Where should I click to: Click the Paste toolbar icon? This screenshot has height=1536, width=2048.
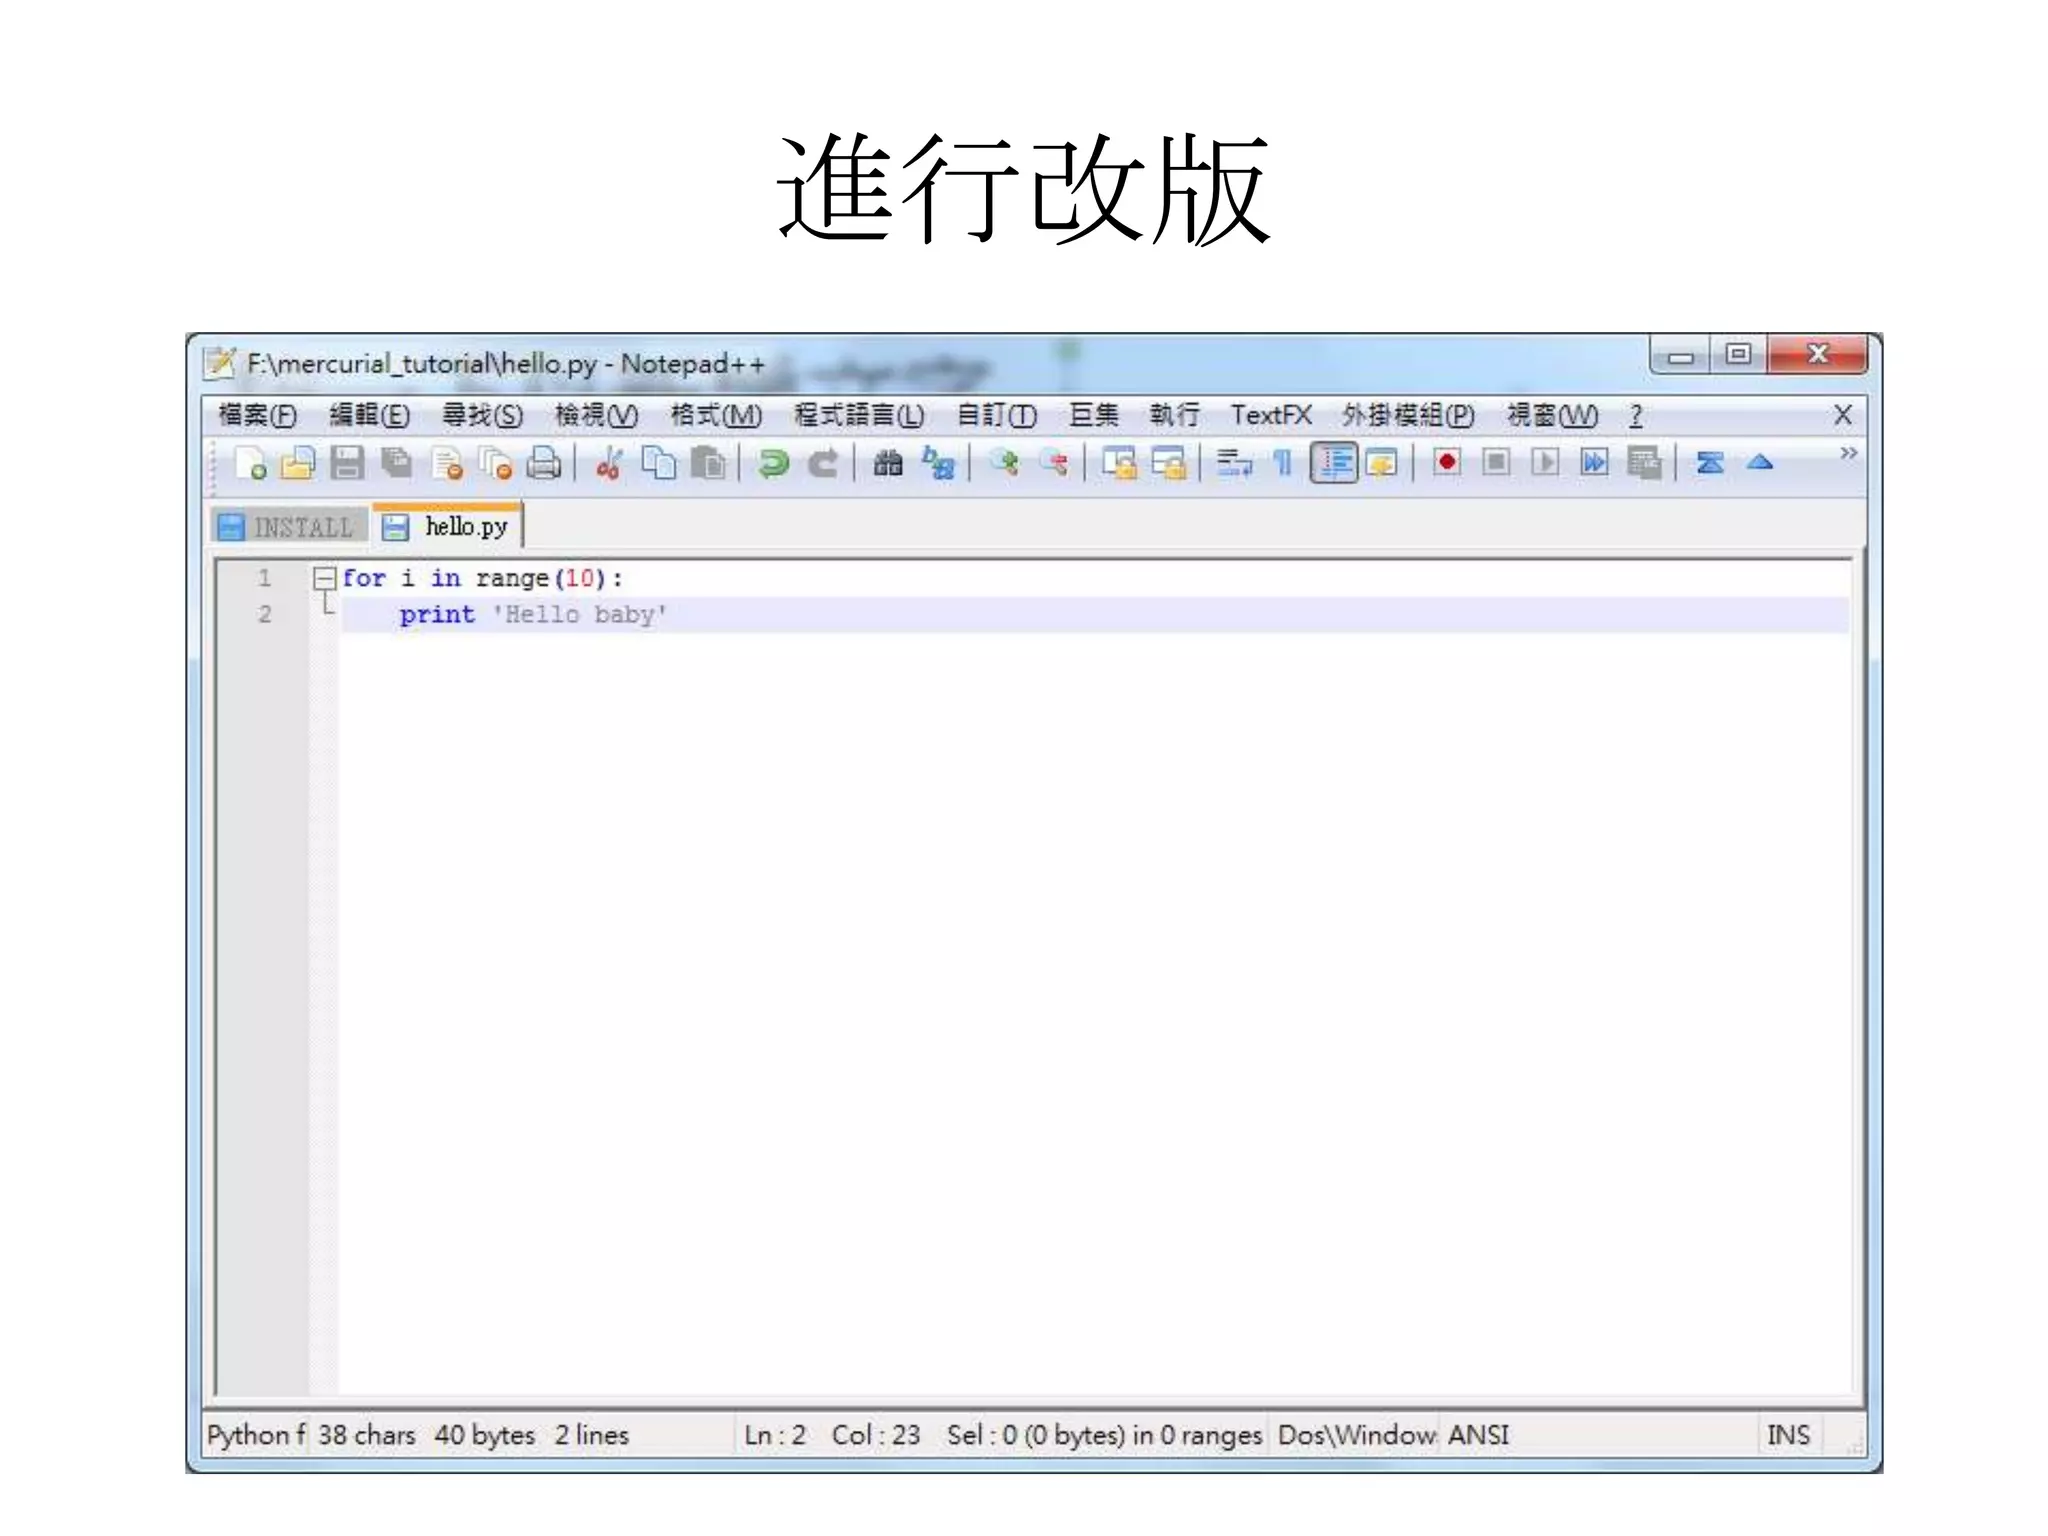[709, 464]
